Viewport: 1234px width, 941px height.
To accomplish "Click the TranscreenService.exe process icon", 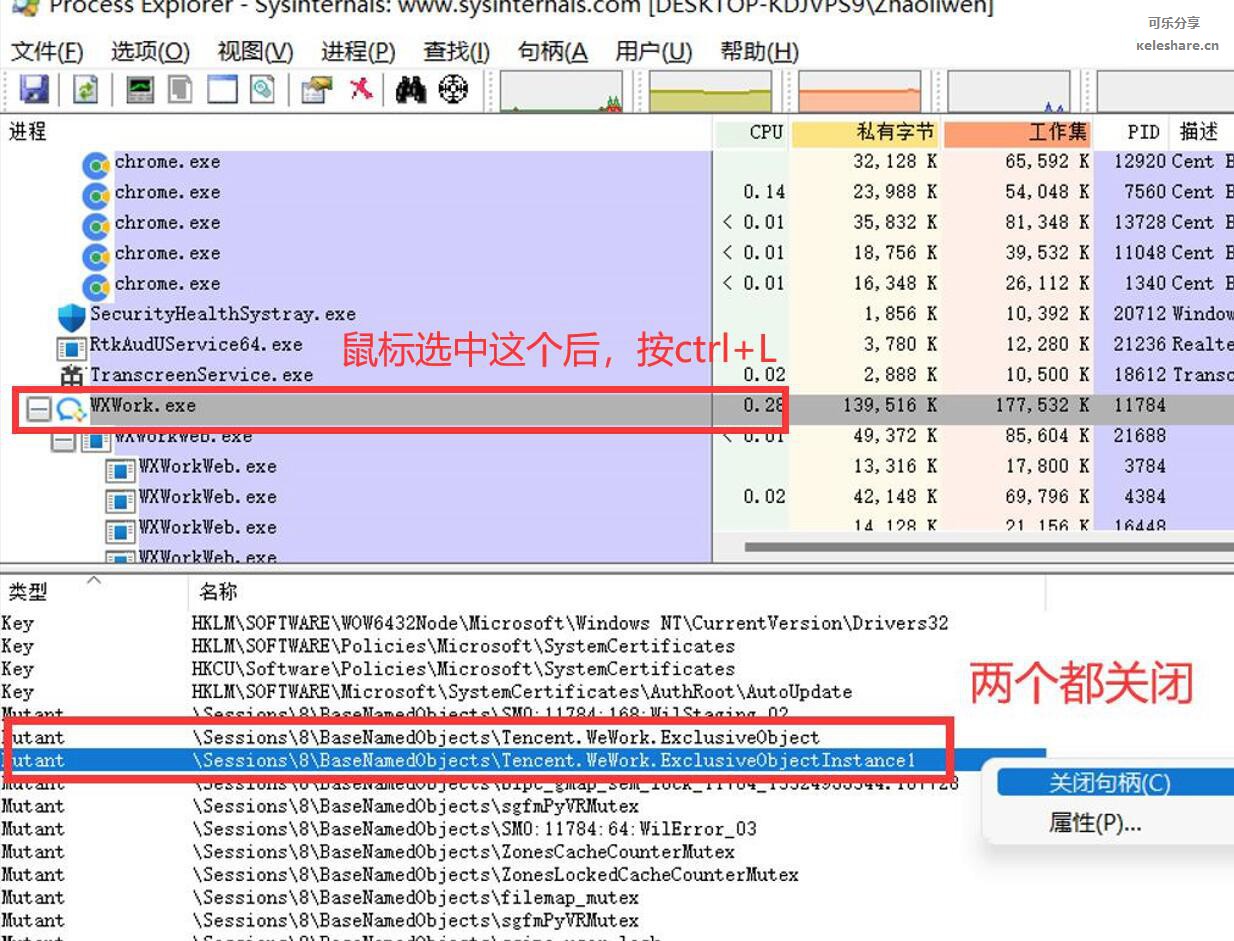I will 72,377.
